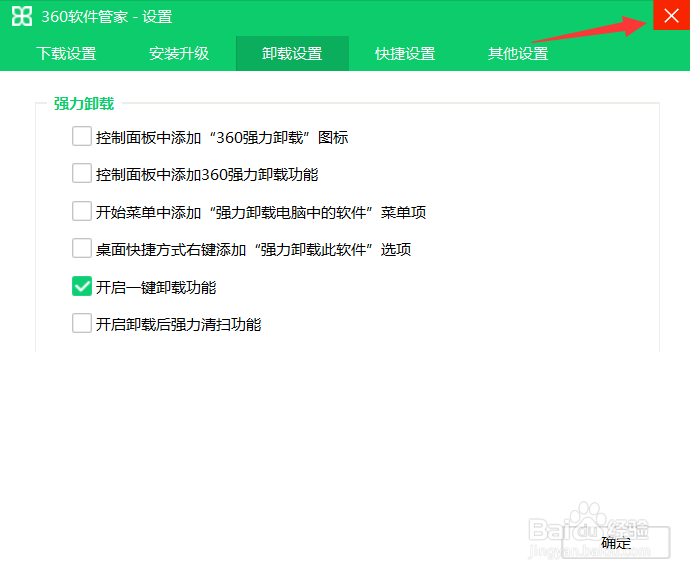The image size is (690, 575).
Task: Enable adding the “360强力卸载” icon to control panel
Action: tap(82, 136)
